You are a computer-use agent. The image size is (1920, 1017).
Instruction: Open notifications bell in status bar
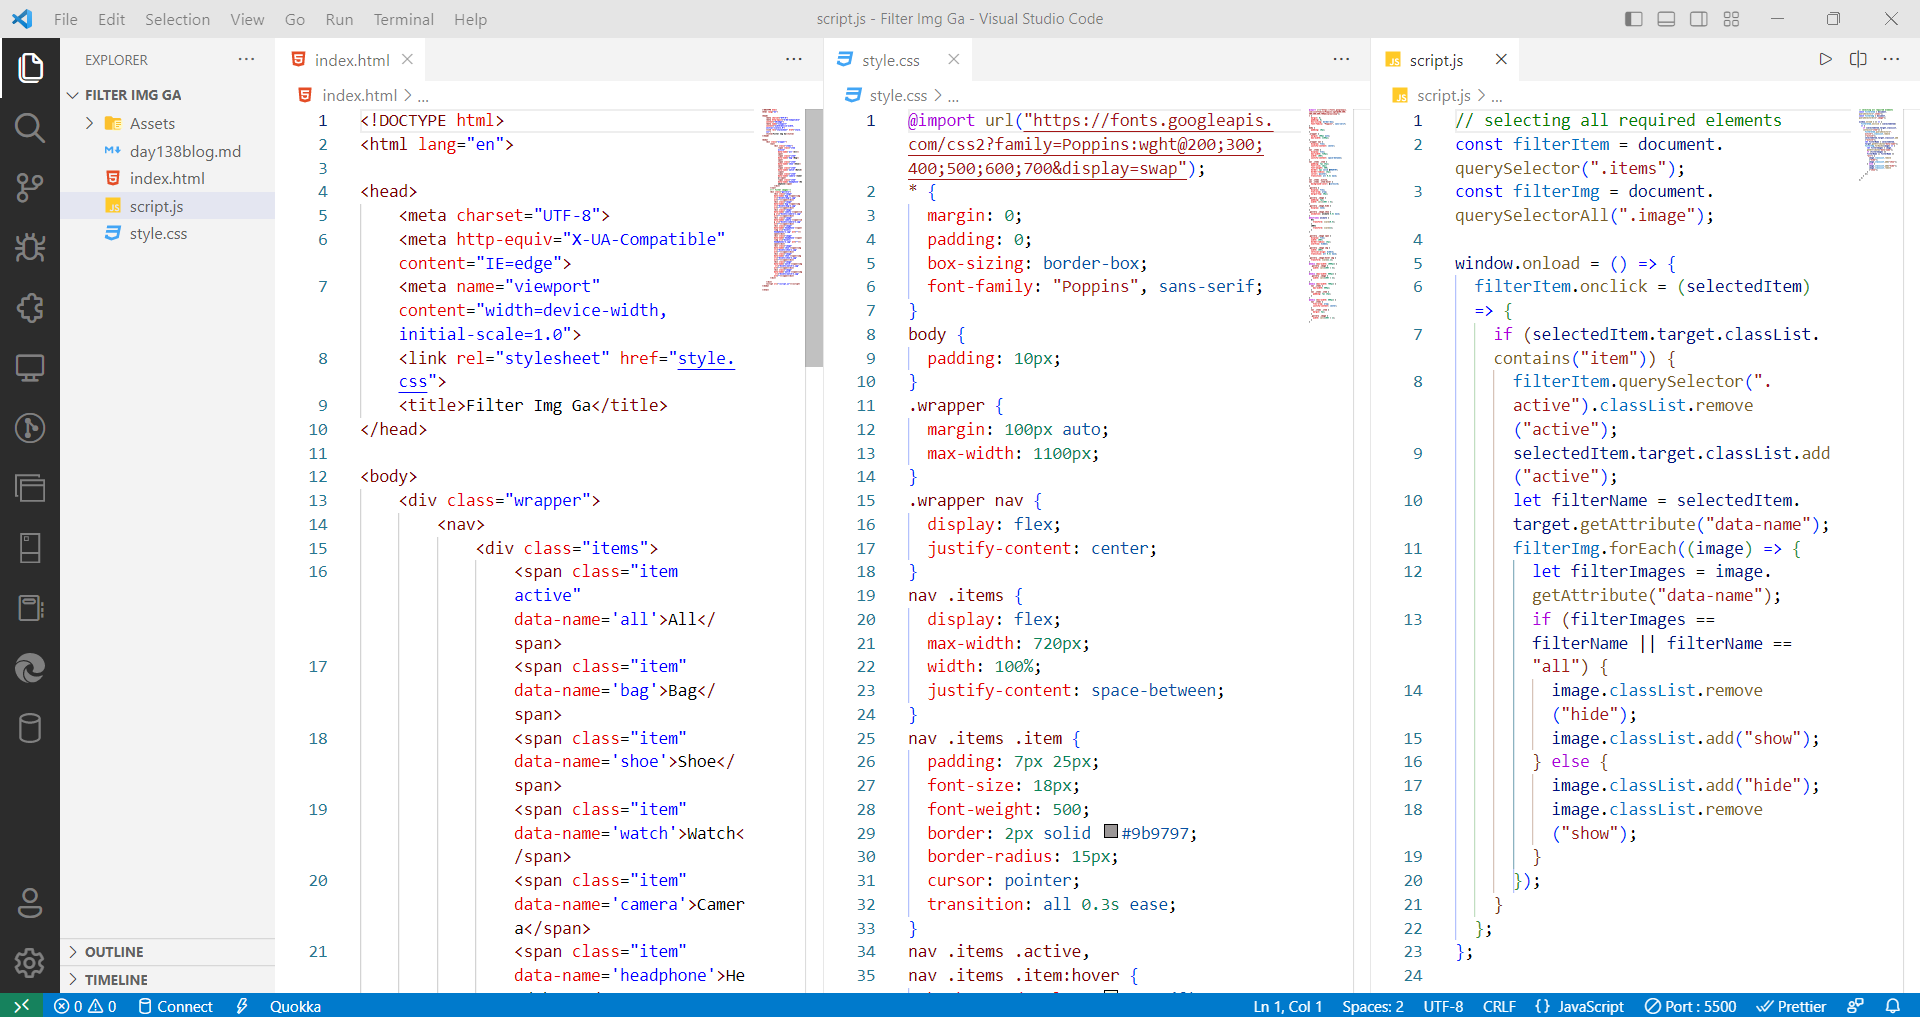click(x=1893, y=1006)
